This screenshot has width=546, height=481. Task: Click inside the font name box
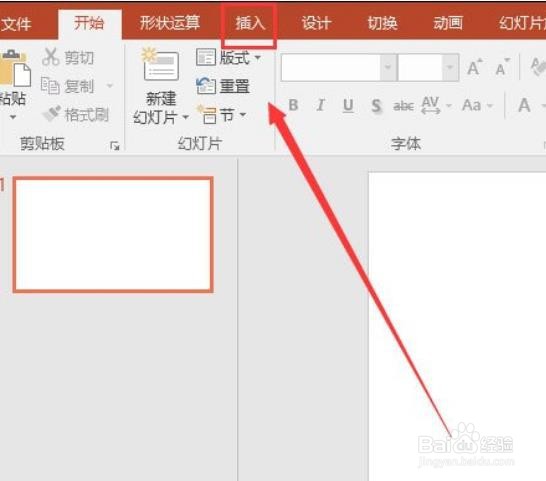click(x=330, y=67)
